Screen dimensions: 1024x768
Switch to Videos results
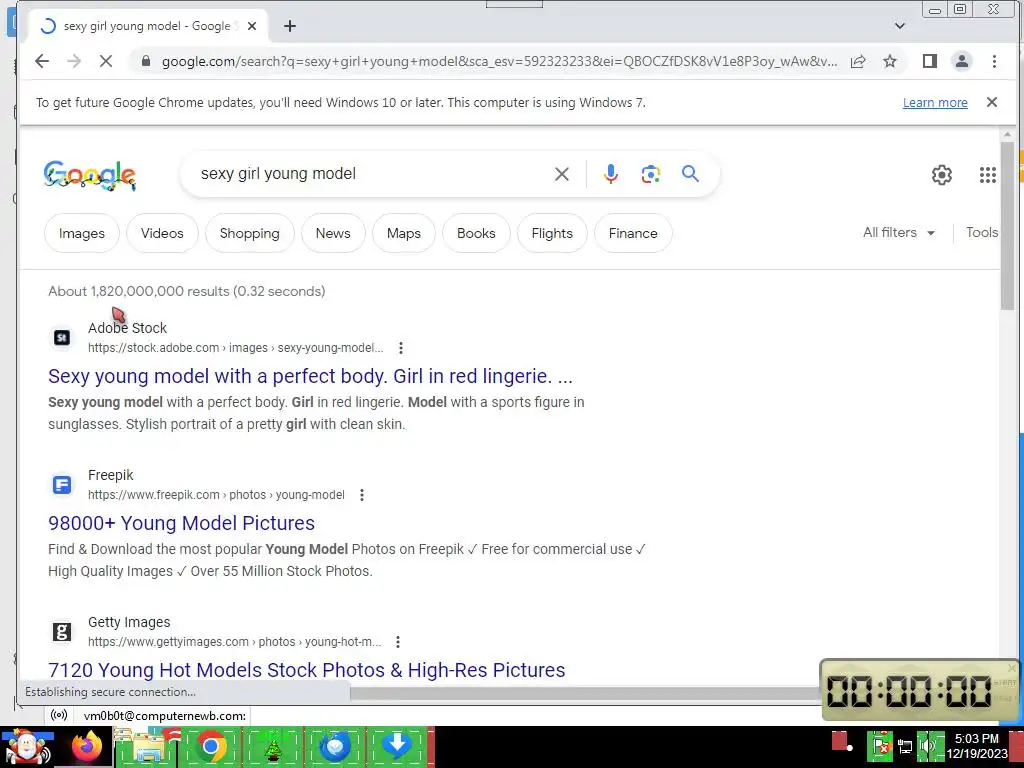(162, 233)
